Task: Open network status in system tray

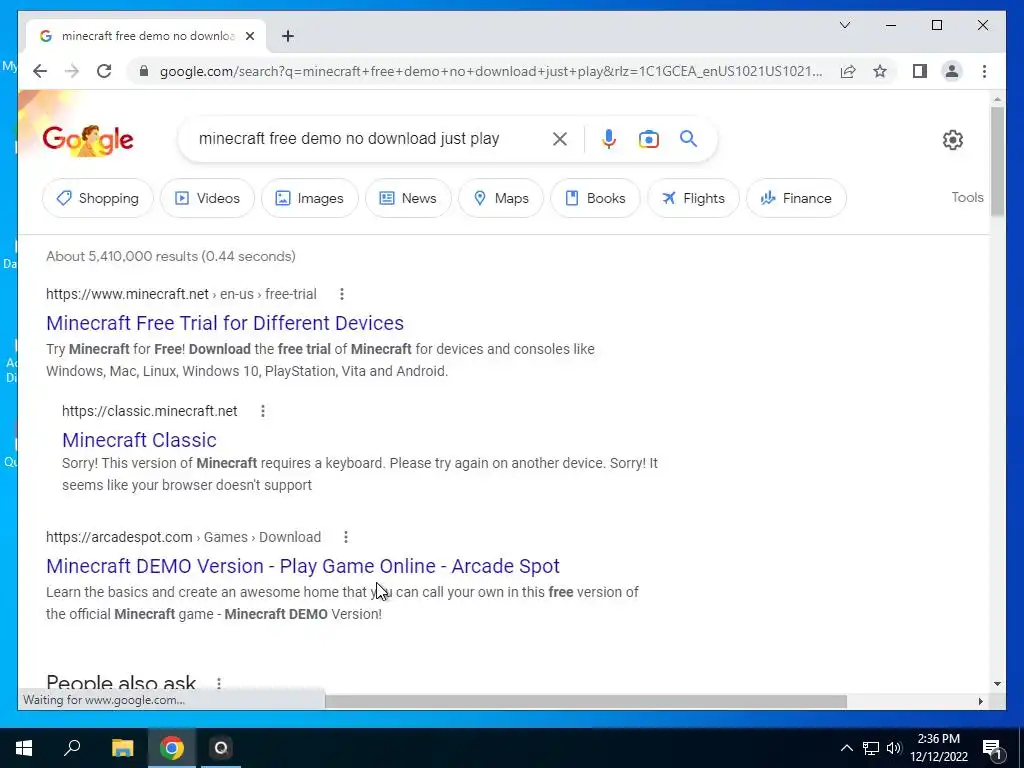Action: click(871, 748)
